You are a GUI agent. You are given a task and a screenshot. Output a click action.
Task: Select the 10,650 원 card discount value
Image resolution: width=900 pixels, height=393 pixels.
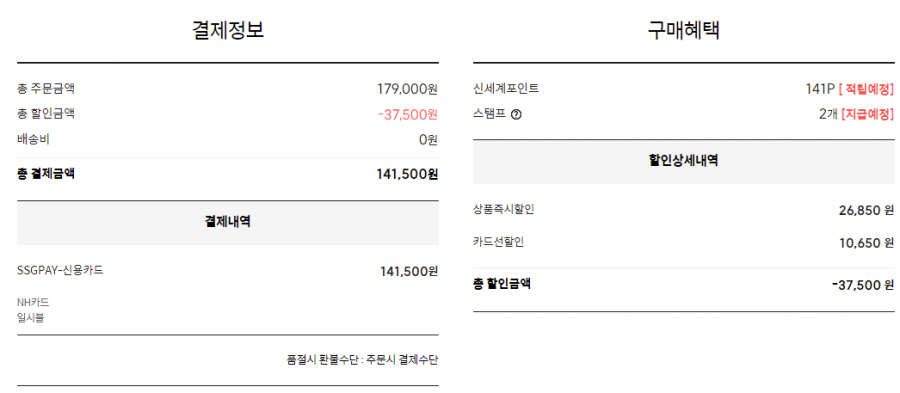tap(866, 243)
